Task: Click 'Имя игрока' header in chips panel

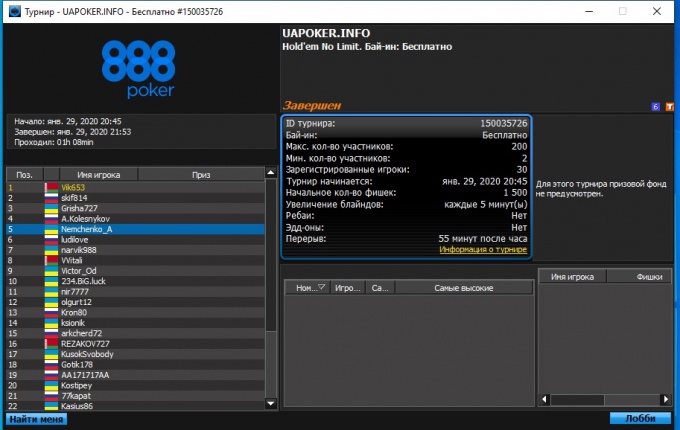Action: (572, 277)
